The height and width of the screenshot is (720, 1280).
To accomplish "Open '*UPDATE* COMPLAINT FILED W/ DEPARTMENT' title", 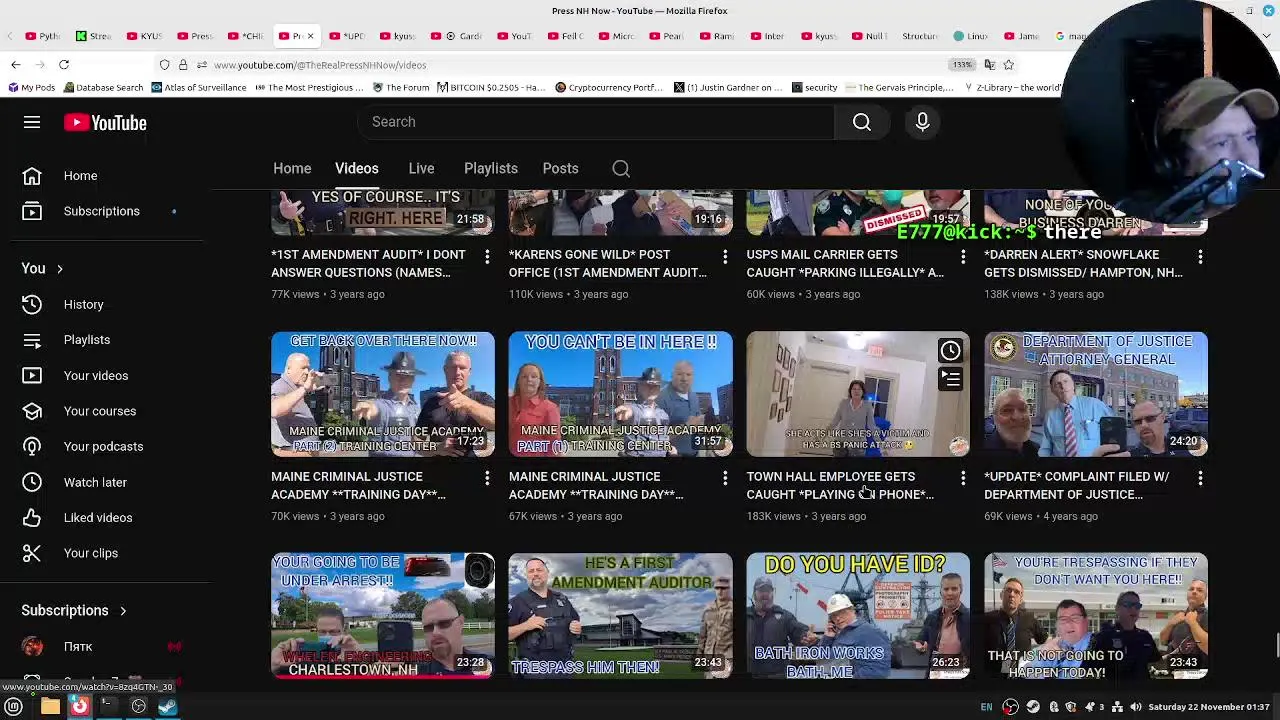I will tap(1076, 486).
